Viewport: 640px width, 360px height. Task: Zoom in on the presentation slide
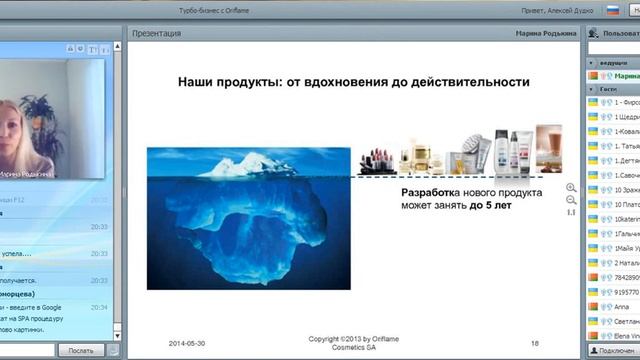pyautogui.click(x=571, y=187)
